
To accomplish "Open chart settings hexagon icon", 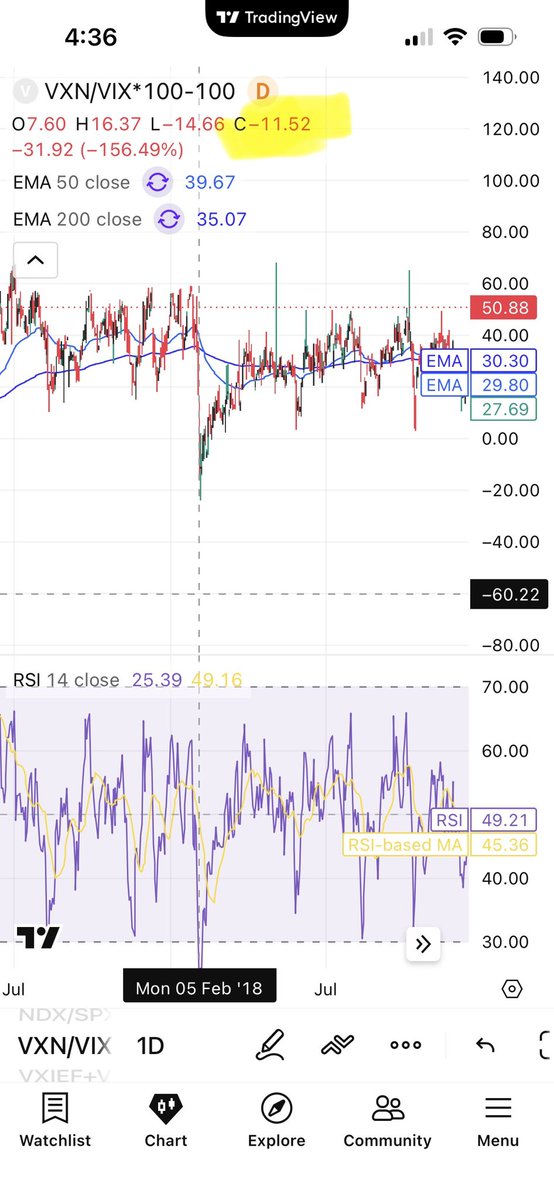I will coord(512,990).
